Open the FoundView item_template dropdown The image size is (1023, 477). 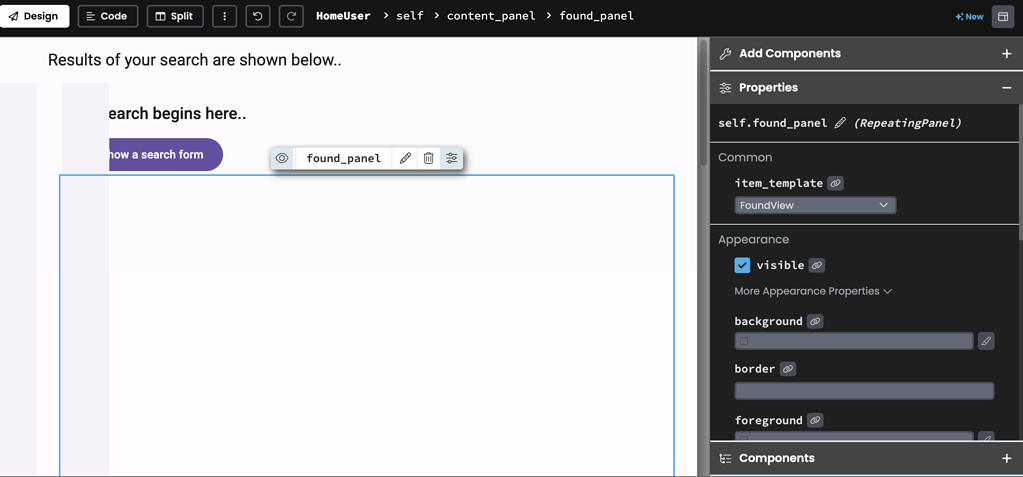[x=815, y=205]
